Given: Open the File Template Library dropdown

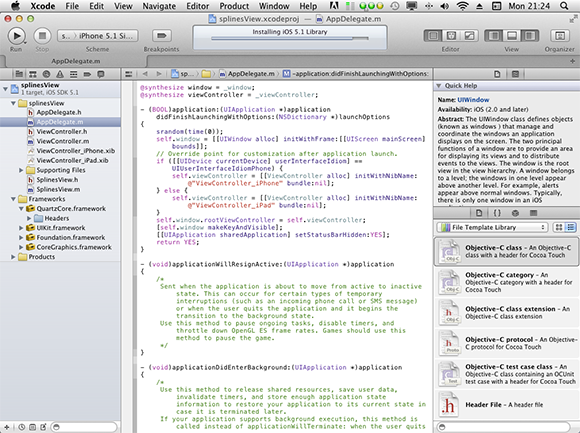Looking at the screenshot, I should coord(492,227).
